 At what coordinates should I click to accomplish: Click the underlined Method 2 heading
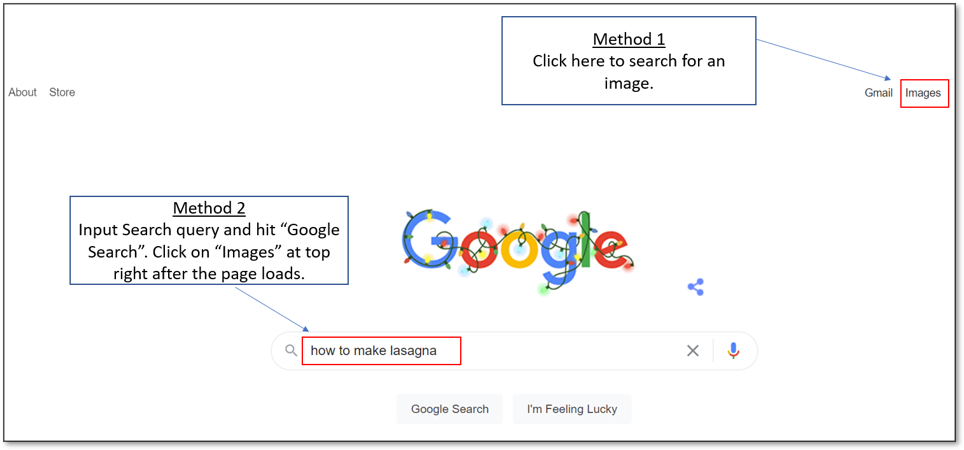[209, 208]
